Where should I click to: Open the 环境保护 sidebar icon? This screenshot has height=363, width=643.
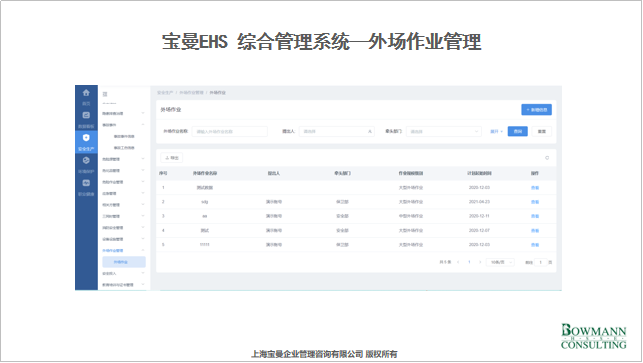click(86, 160)
